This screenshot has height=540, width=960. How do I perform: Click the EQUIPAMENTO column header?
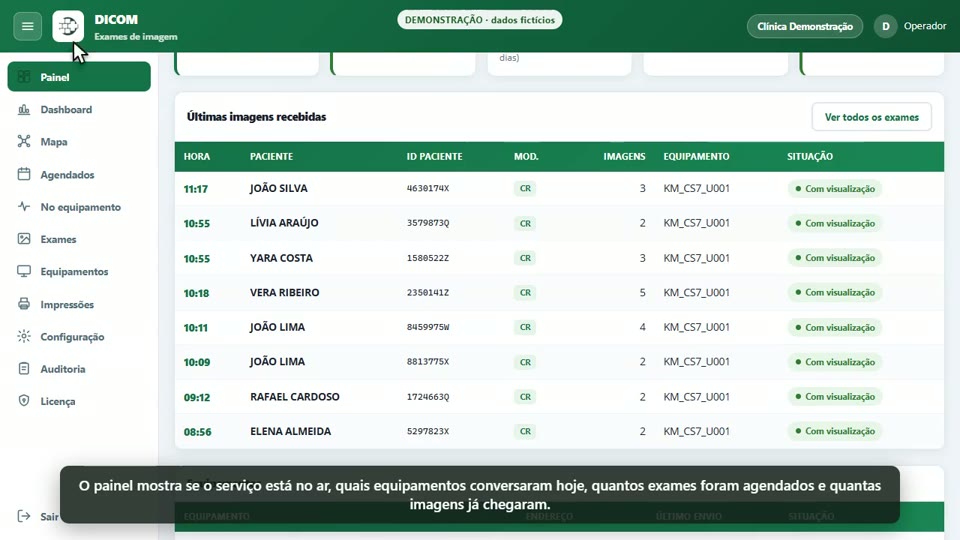pyautogui.click(x=696, y=157)
